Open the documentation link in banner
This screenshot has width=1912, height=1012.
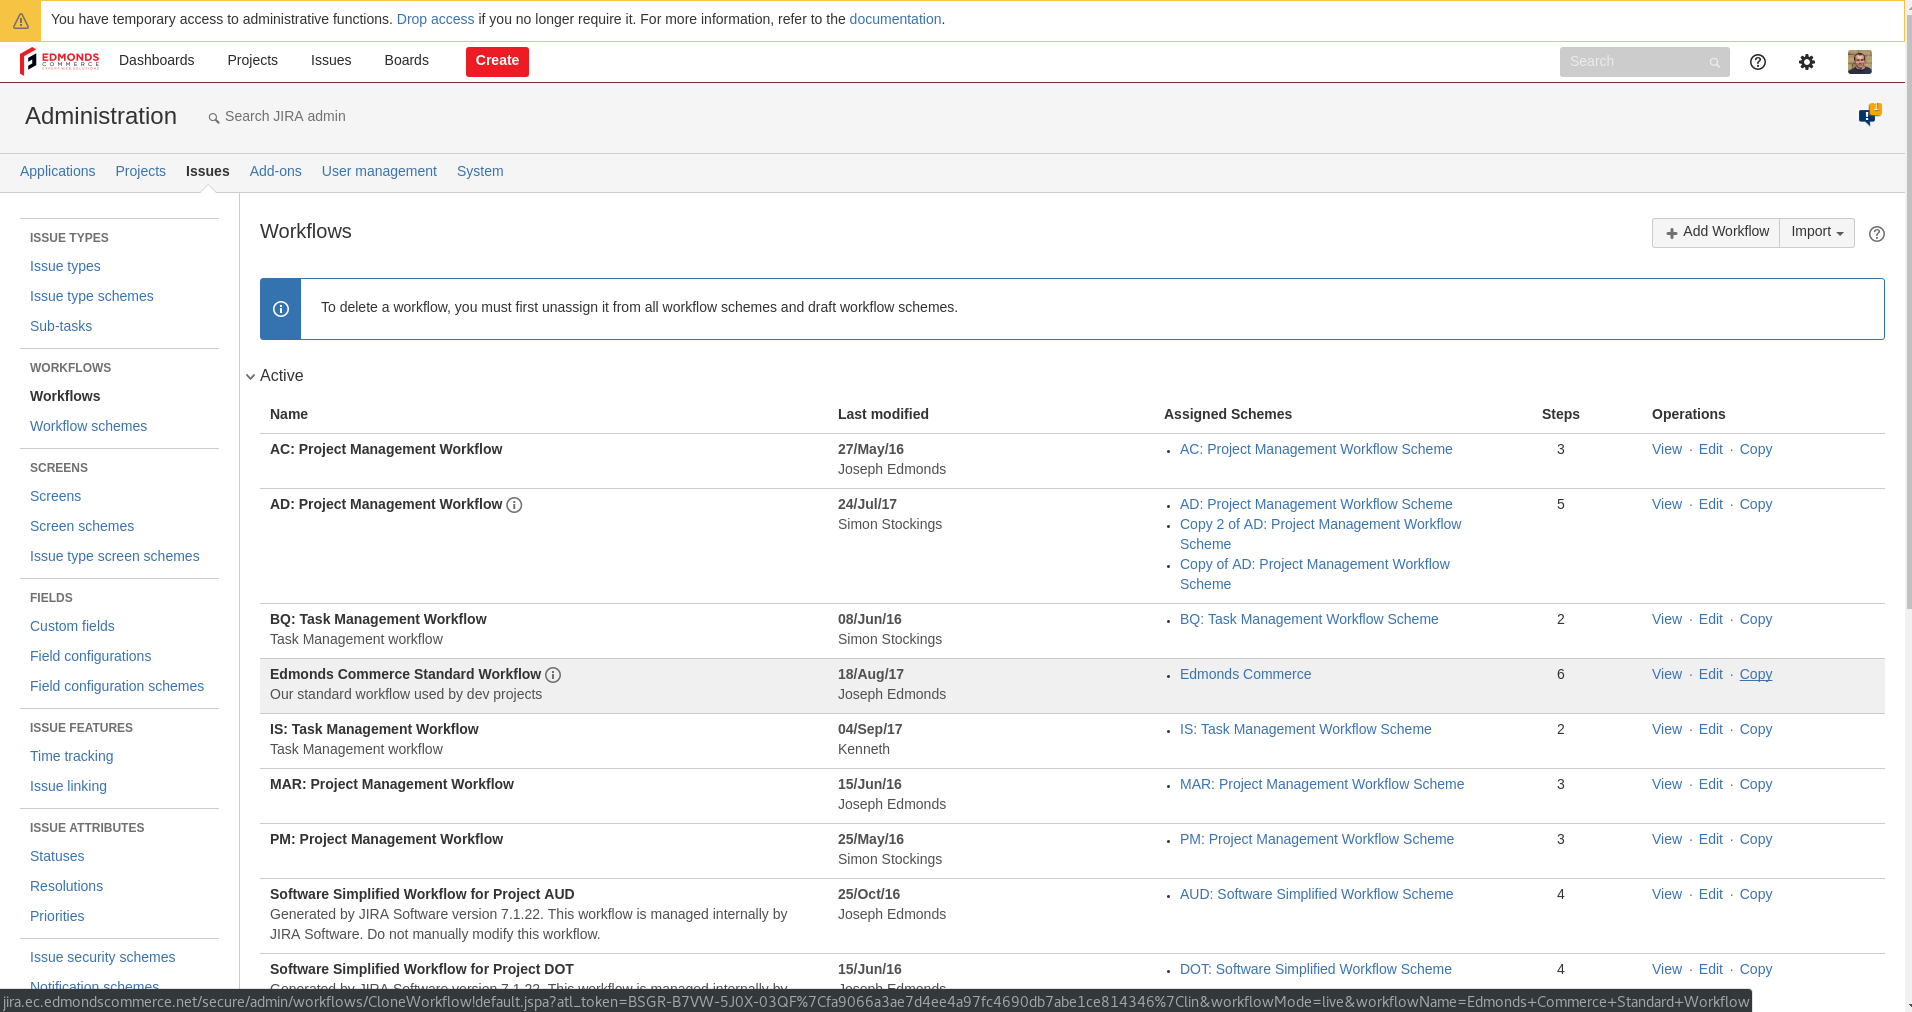tap(895, 19)
